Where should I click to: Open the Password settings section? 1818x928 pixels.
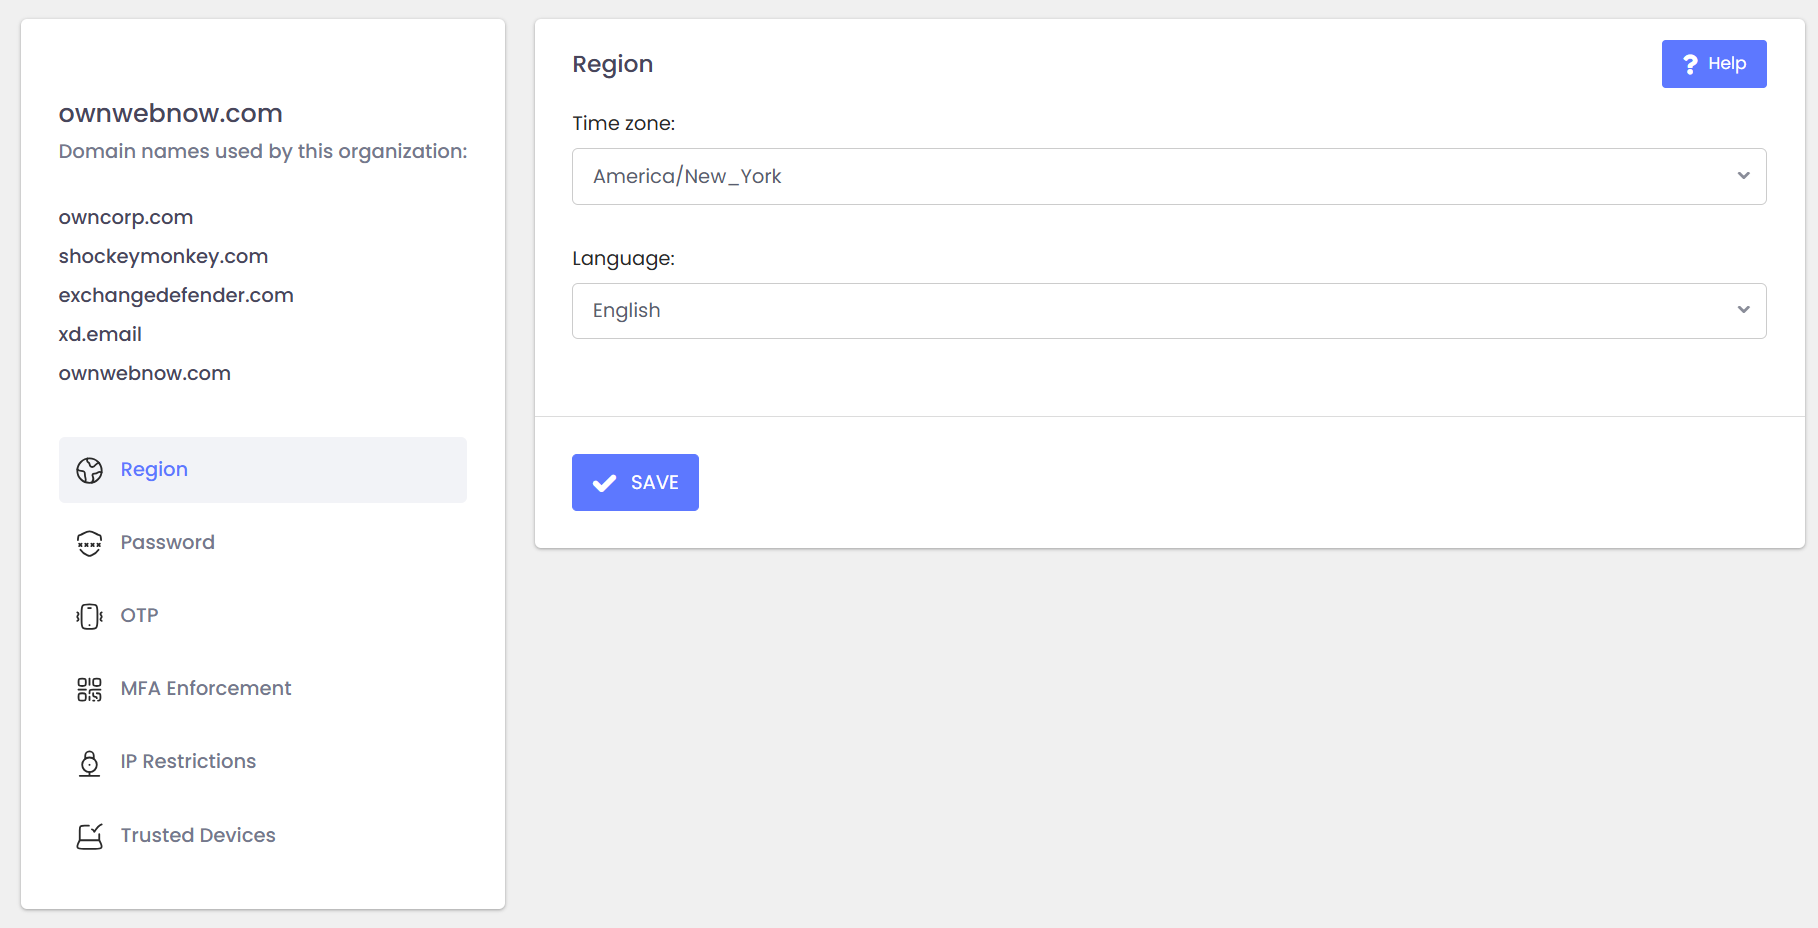coord(168,542)
